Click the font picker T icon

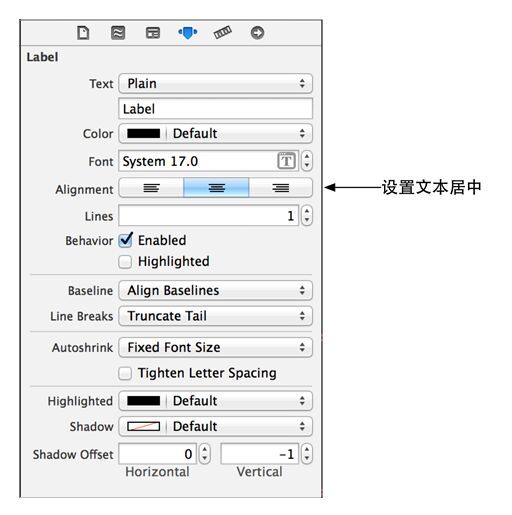coord(286,161)
